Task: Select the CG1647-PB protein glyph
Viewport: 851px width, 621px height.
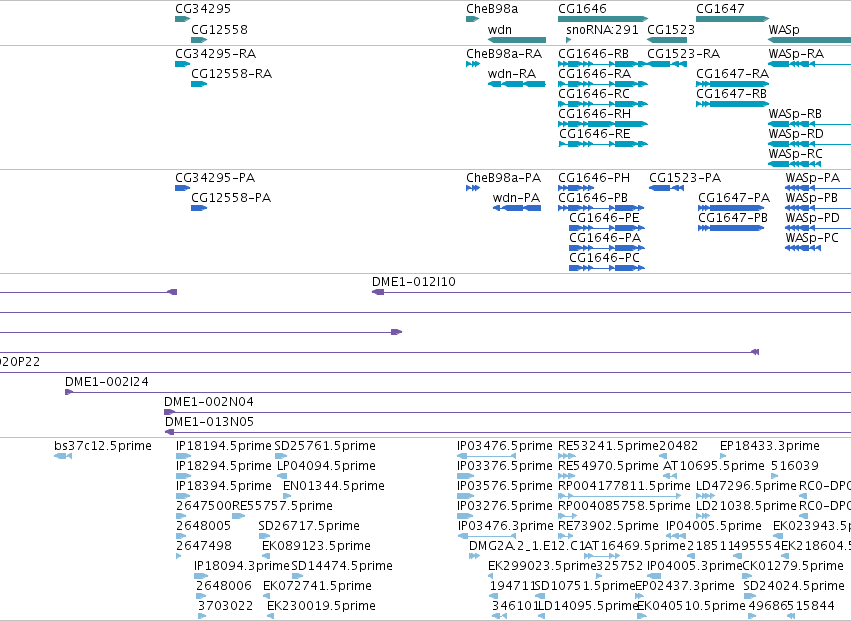Action: click(x=731, y=228)
